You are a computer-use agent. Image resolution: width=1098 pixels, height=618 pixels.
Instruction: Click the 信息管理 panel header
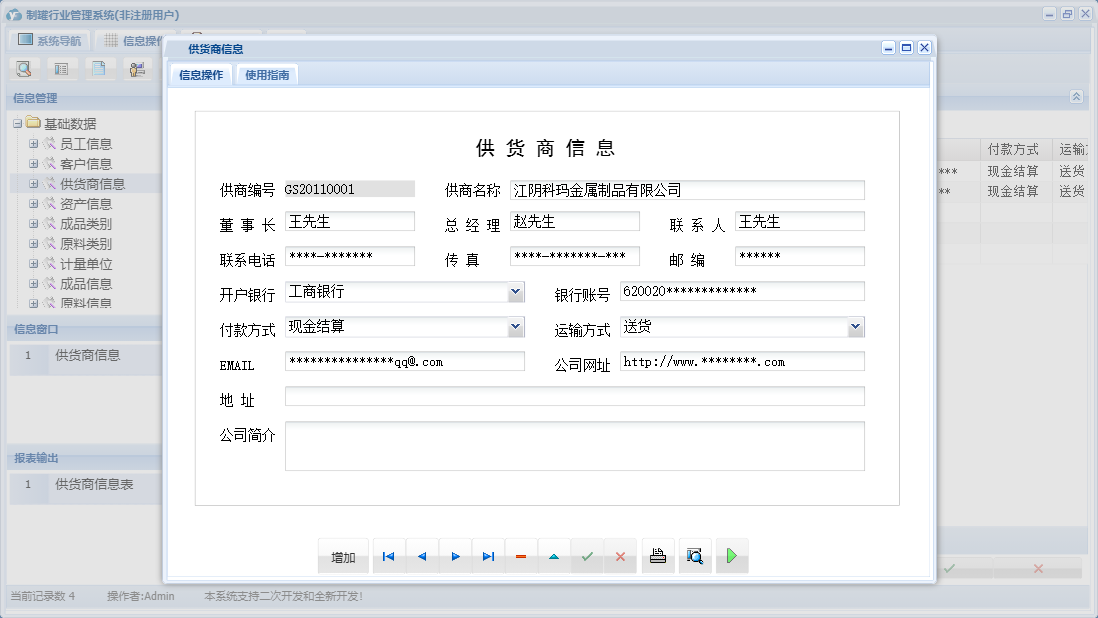(x=35, y=98)
